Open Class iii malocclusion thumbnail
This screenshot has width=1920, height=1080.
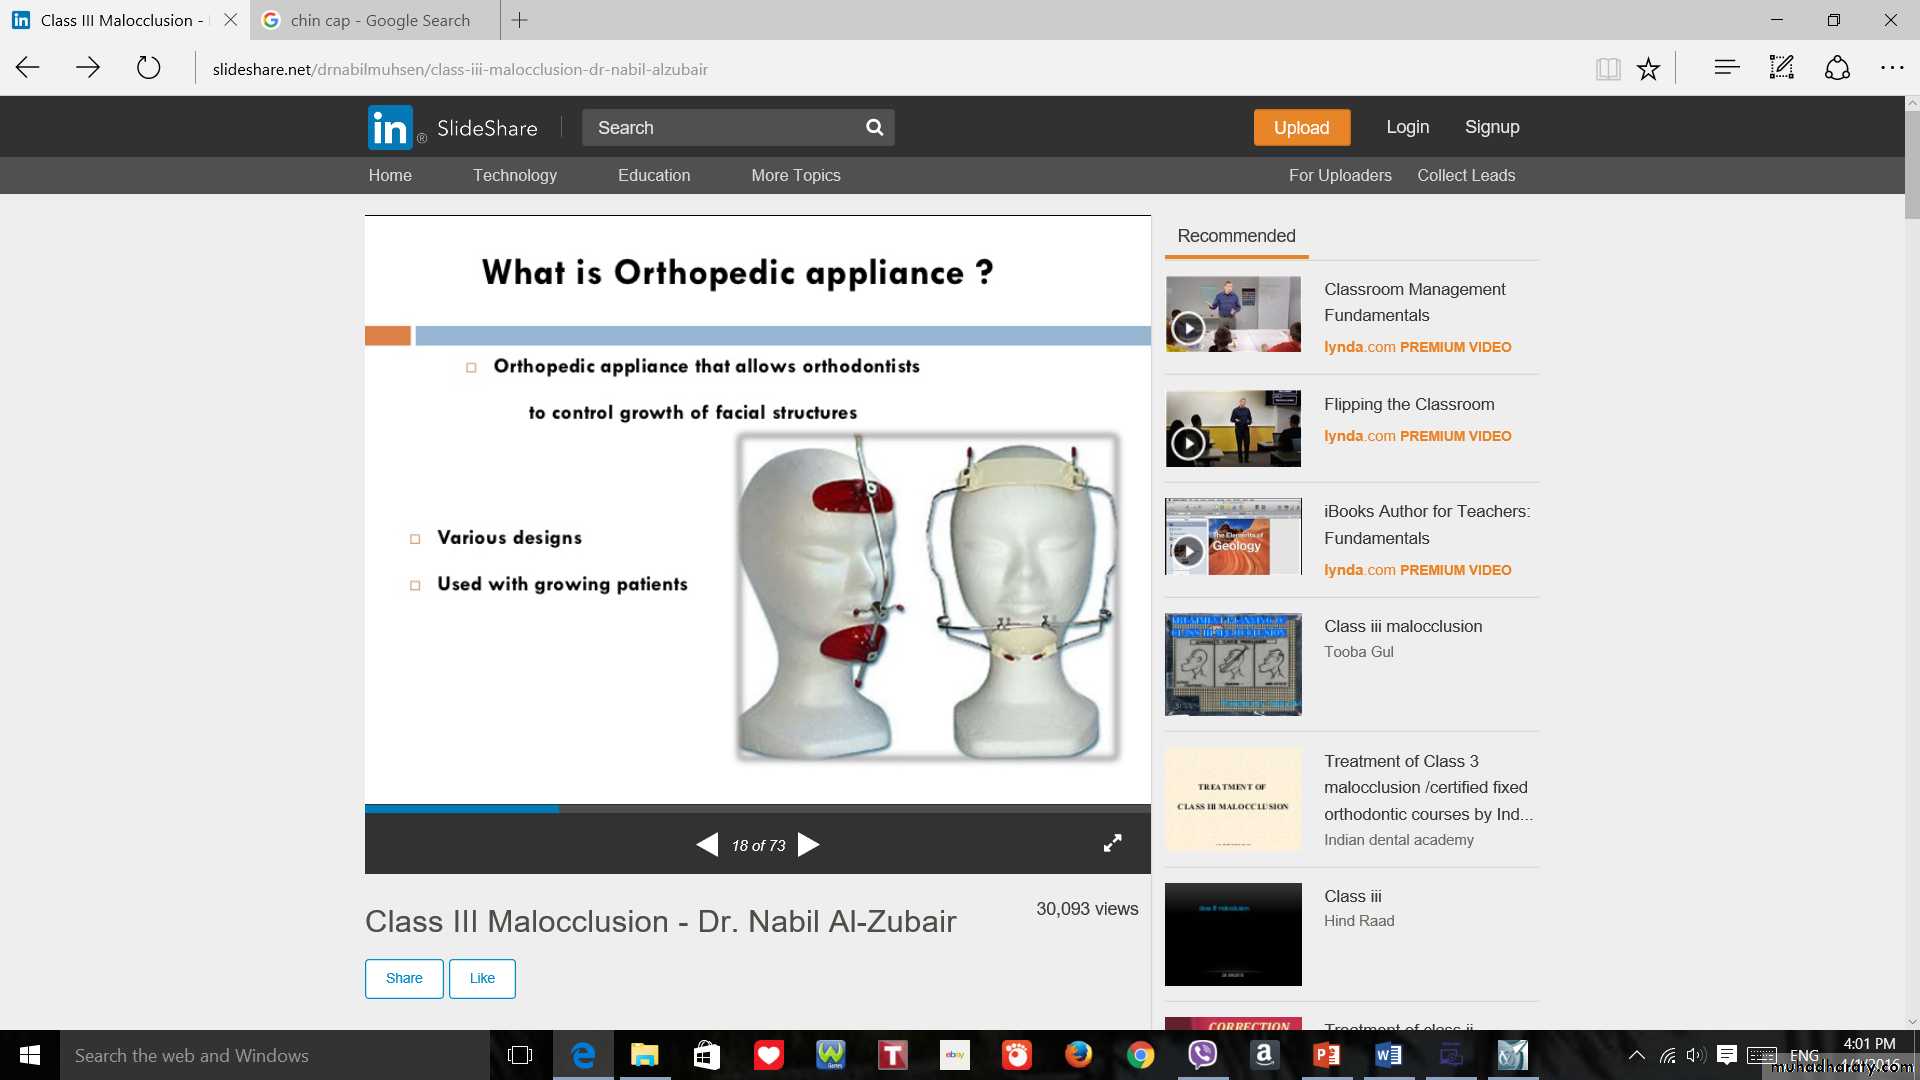click(1233, 664)
